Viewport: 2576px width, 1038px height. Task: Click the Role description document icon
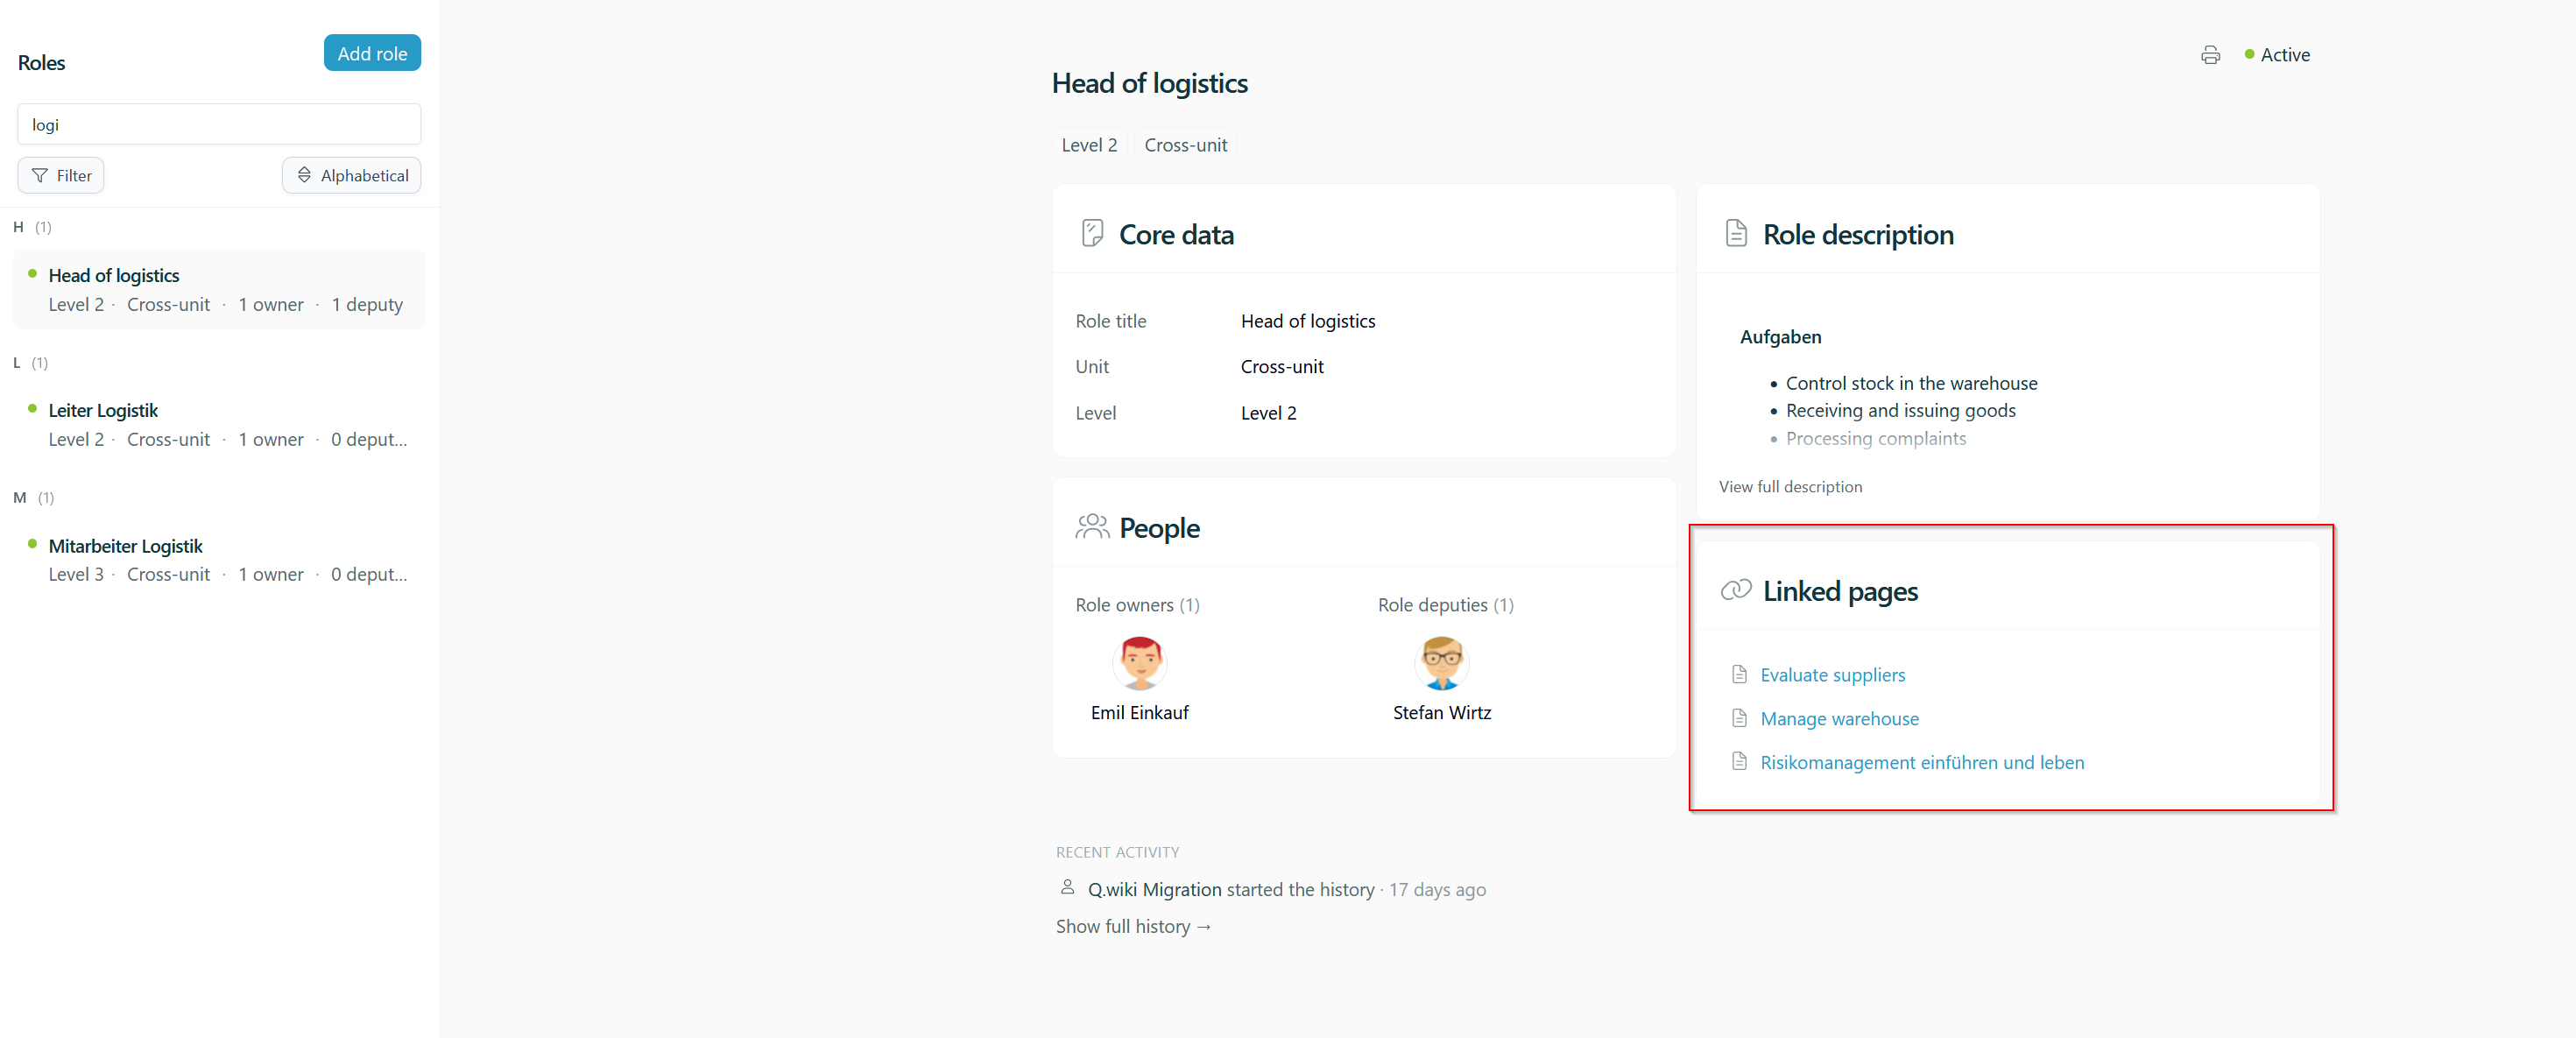point(1736,234)
